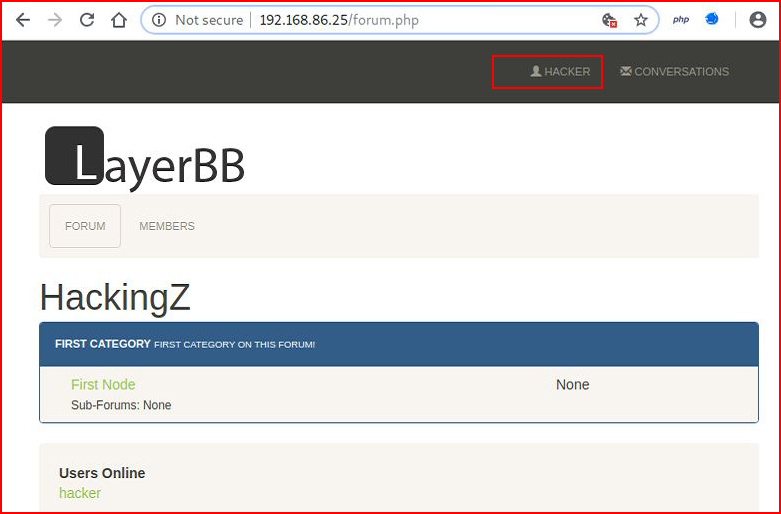Open the browser home page
This screenshot has height=514, width=781.
(x=119, y=20)
